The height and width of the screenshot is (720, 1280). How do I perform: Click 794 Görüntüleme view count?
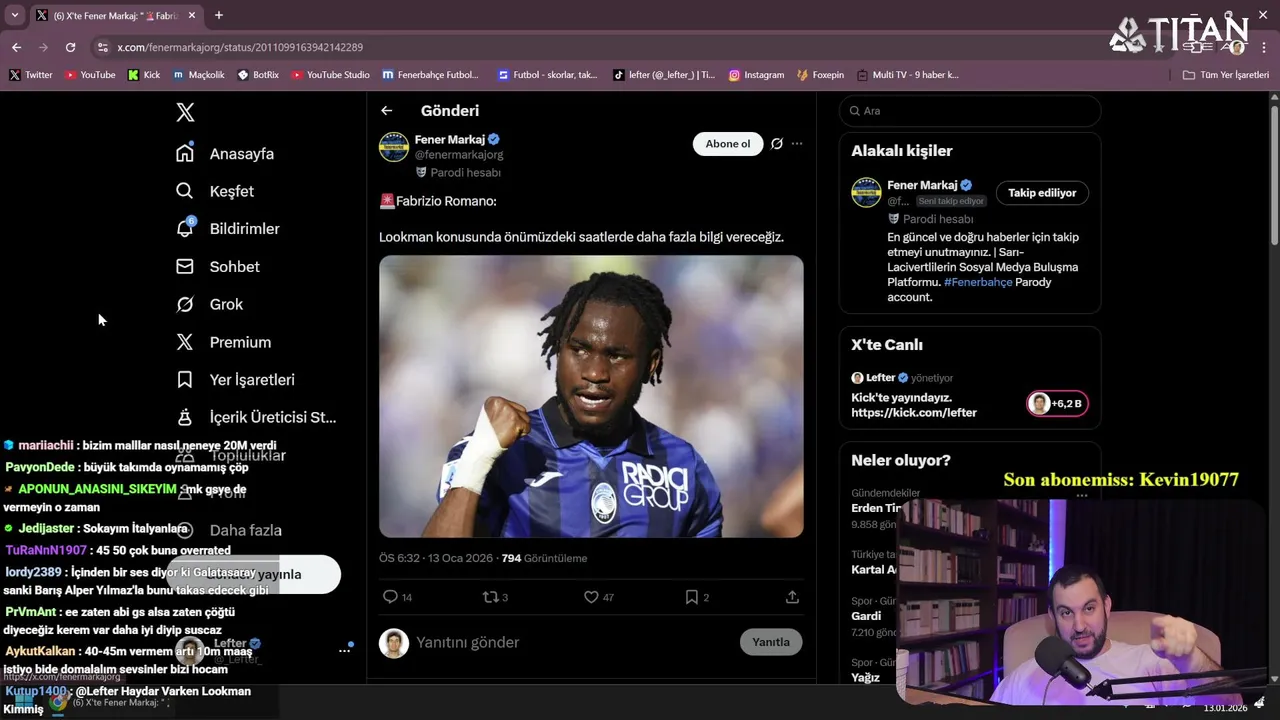(544, 558)
